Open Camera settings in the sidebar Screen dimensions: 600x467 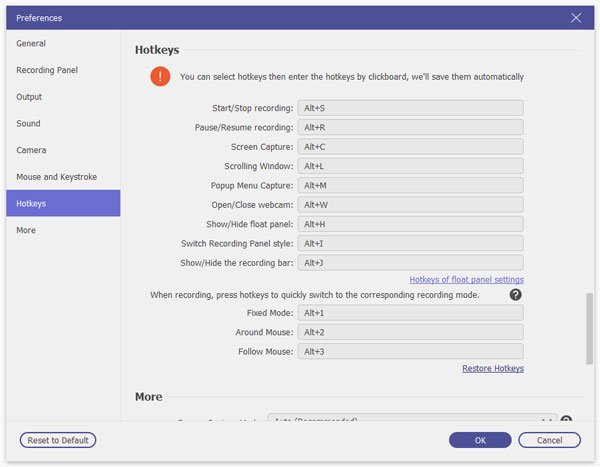[x=31, y=150]
